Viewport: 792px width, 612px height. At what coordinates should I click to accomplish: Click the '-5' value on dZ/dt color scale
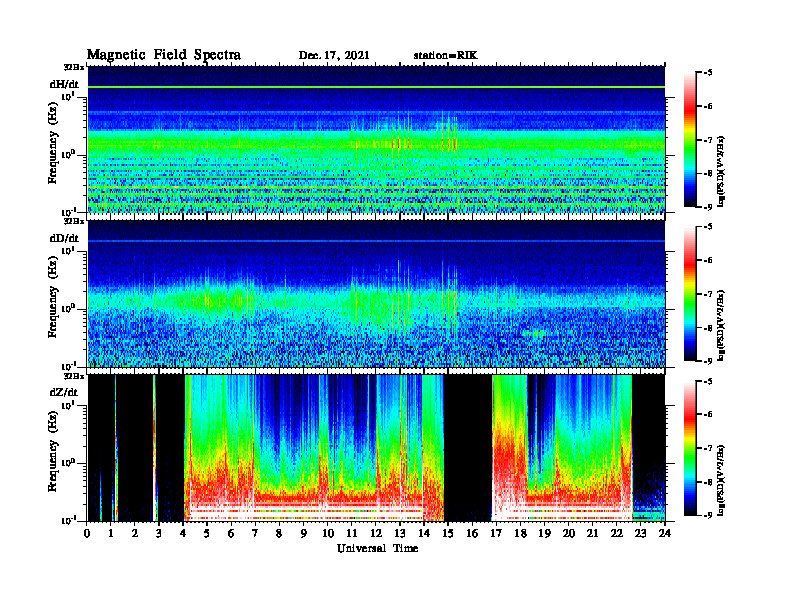[x=708, y=381]
